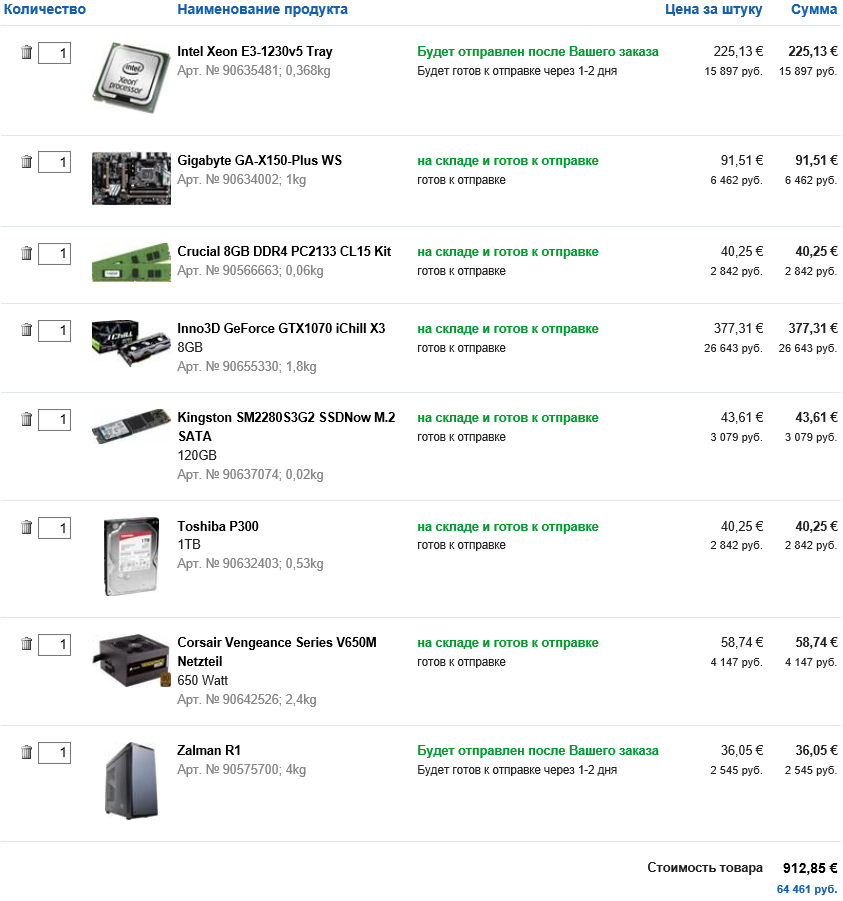Click trash icon beside Crucial 8GB DDR4

[x=27, y=253]
